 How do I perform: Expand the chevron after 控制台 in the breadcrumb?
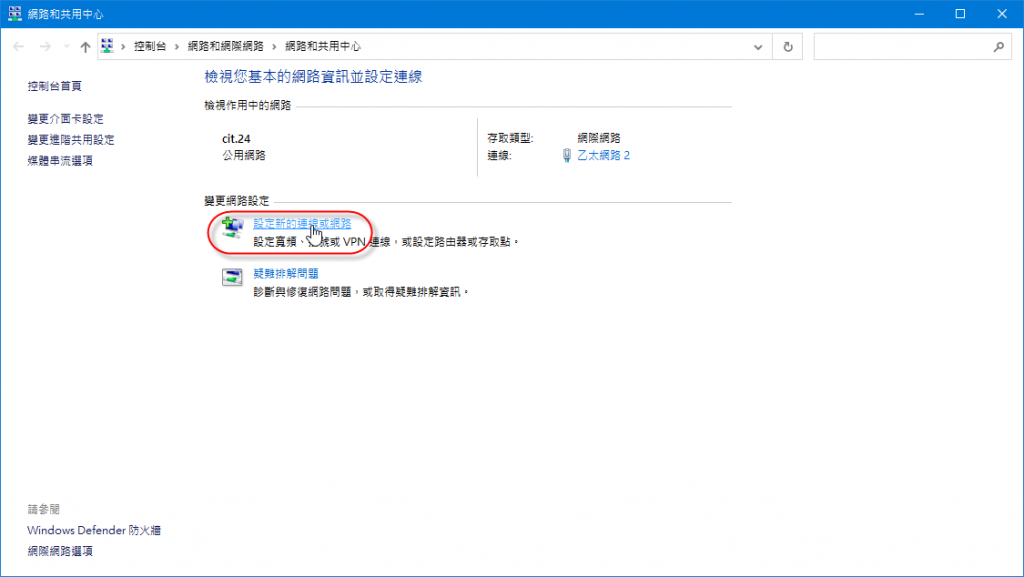[x=178, y=47]
